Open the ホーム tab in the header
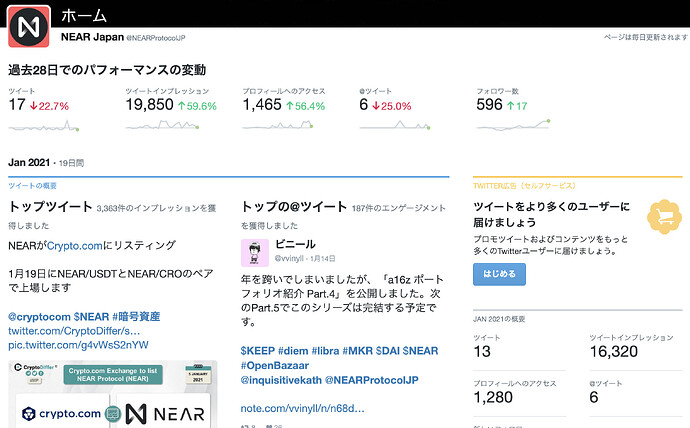Screen dimensions: 690x428 coord(84,16)
